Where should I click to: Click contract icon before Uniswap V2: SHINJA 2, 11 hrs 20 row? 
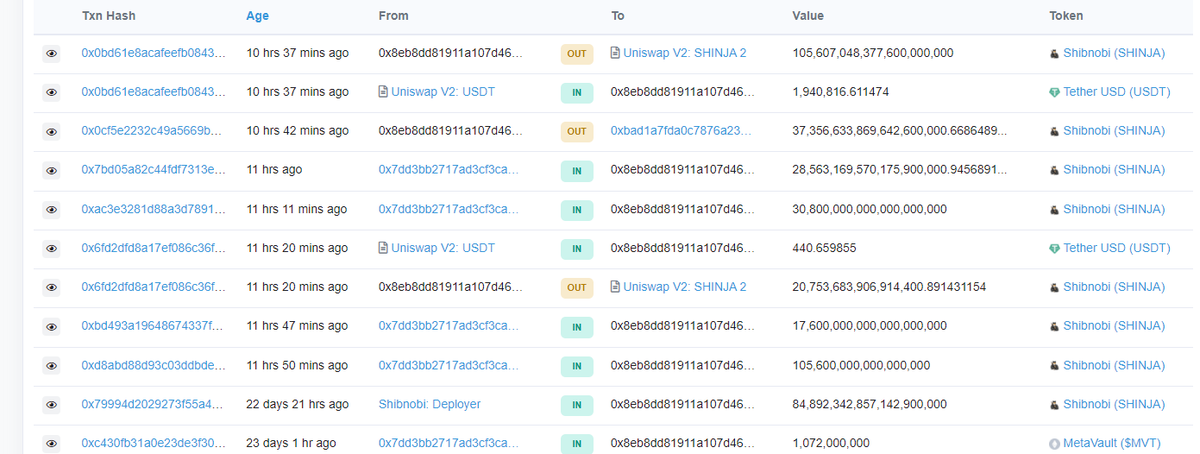[x=615, y=287]
